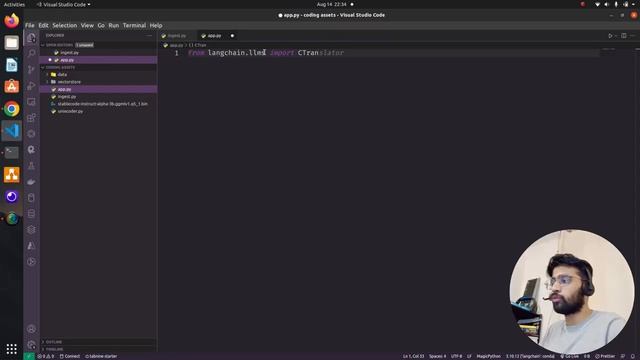Screen dimensions: 640x360
Task: Change file encoding UTF-8
Action: click(x=456, y=356)
